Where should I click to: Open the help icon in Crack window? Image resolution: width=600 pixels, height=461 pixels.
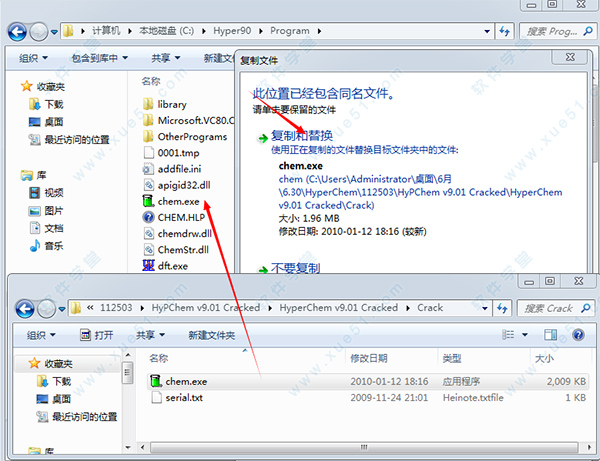click(578, 335)
